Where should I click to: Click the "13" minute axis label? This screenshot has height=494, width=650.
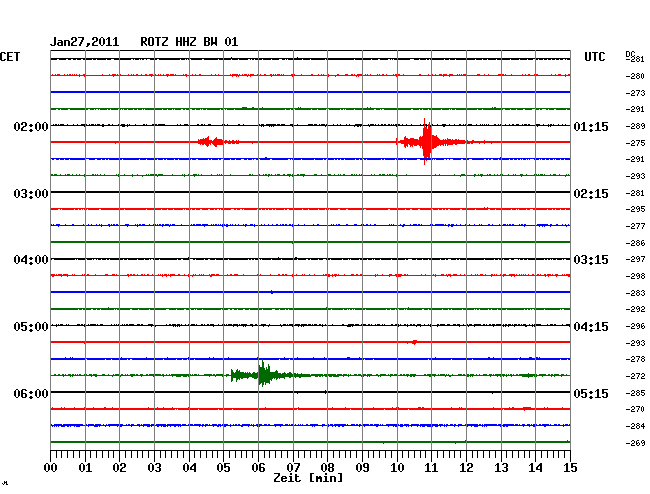coord(501,468)
